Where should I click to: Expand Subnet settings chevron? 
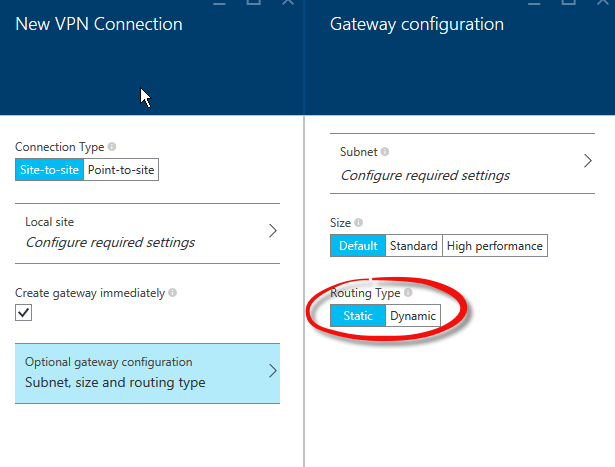(x=588, y=161)
